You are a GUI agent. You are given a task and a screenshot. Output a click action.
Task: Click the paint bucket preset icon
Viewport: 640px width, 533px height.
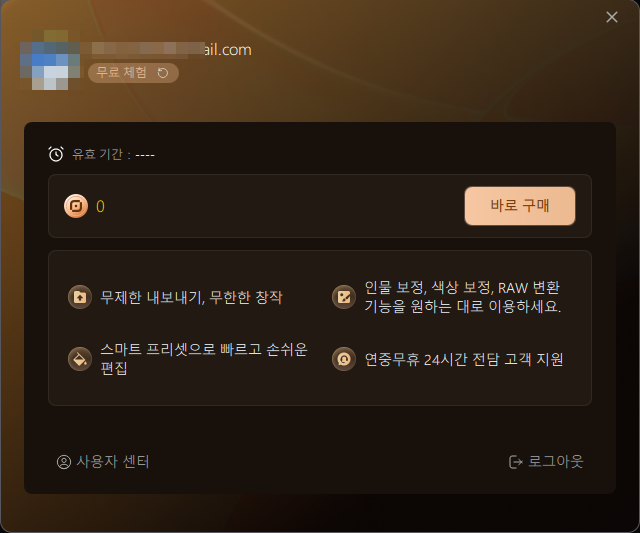pyautogui.click(x=80, y=359)
